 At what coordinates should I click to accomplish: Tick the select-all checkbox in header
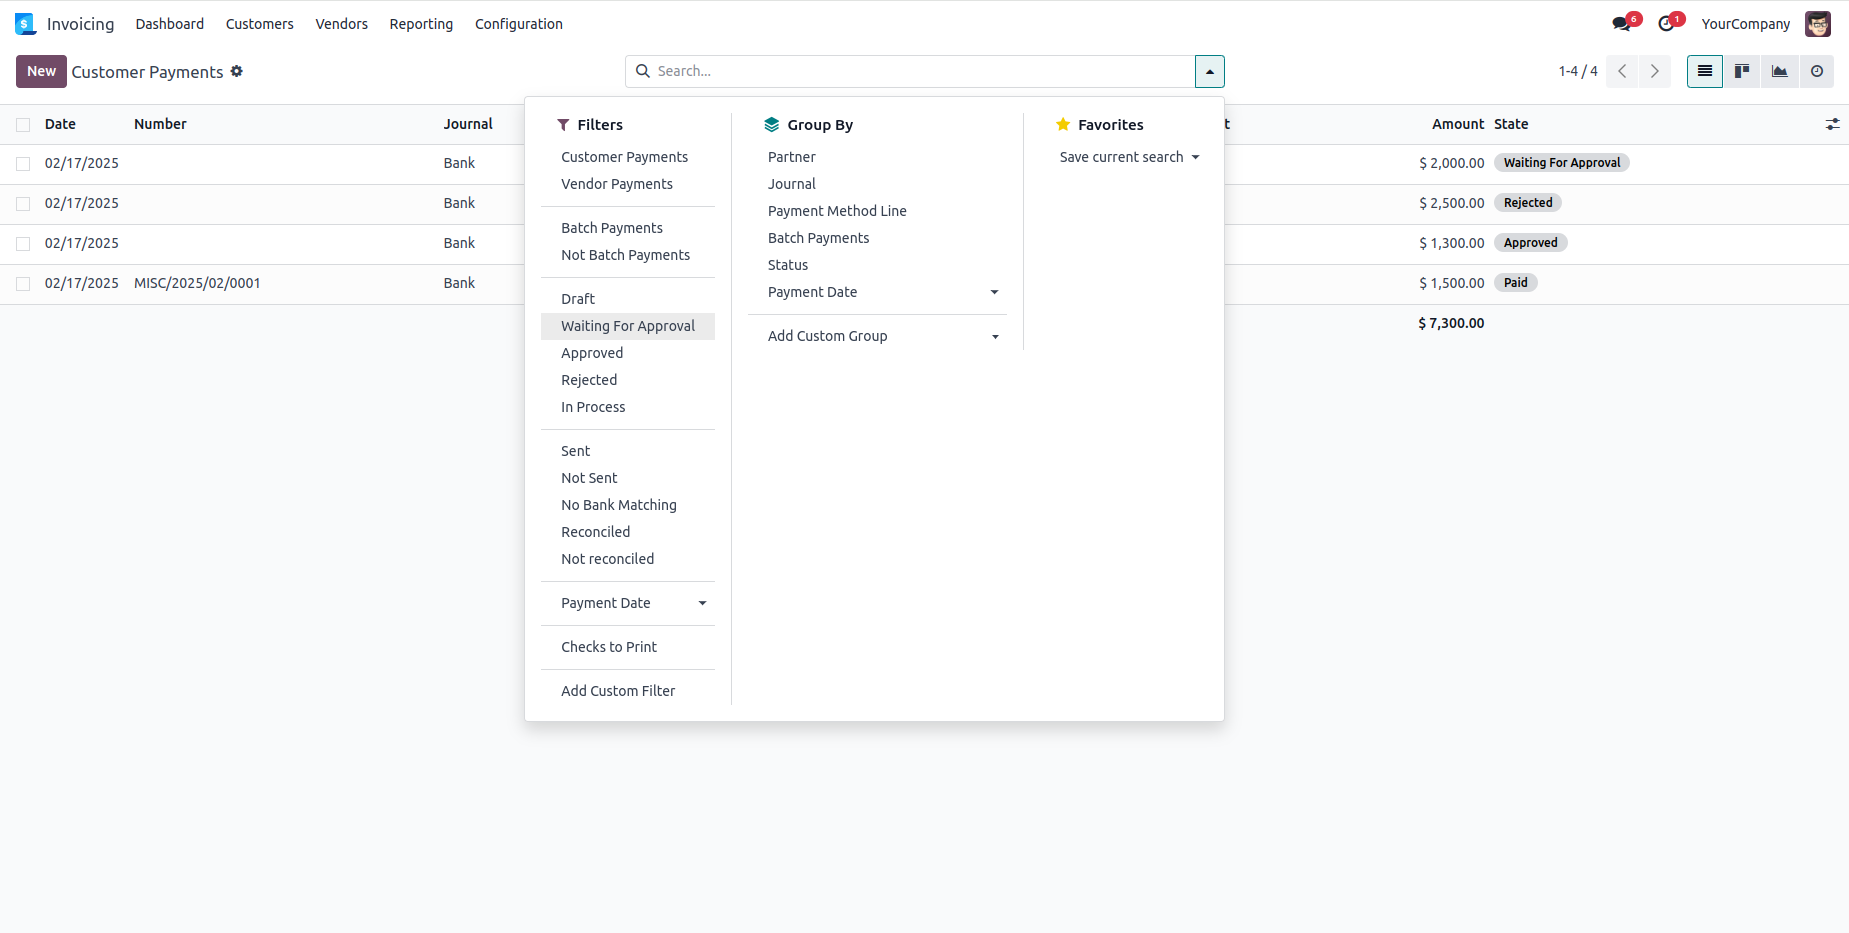[23, 125]
